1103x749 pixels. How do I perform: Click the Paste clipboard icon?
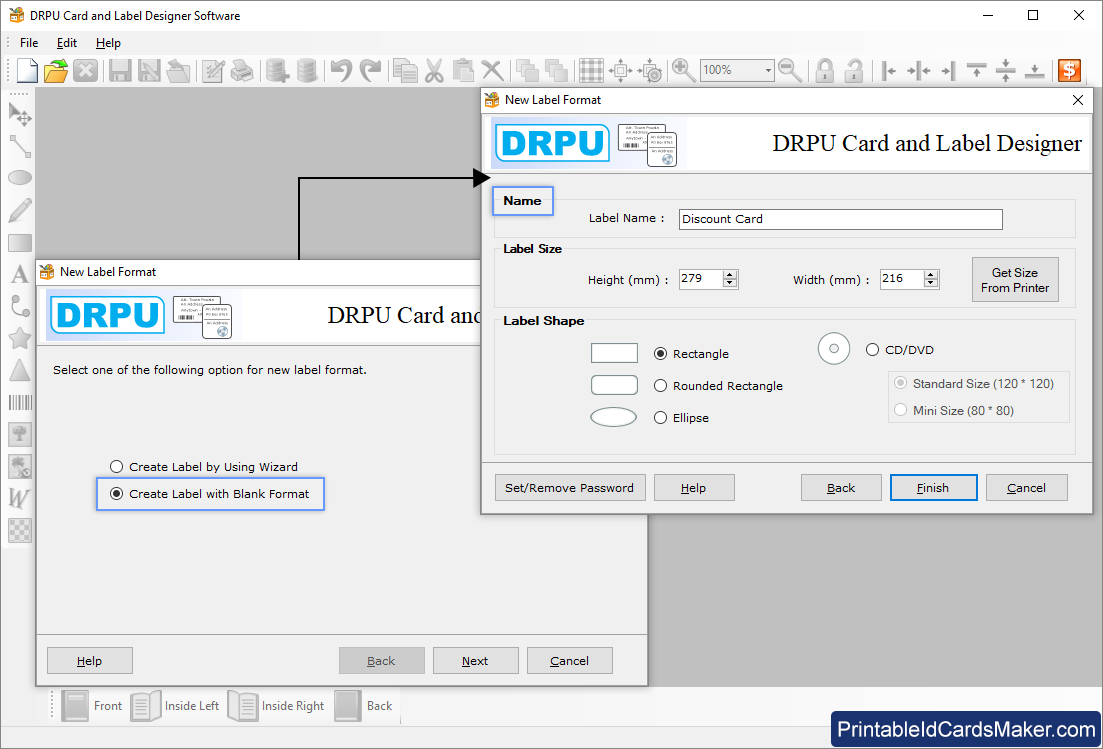(x=463, y=70)
